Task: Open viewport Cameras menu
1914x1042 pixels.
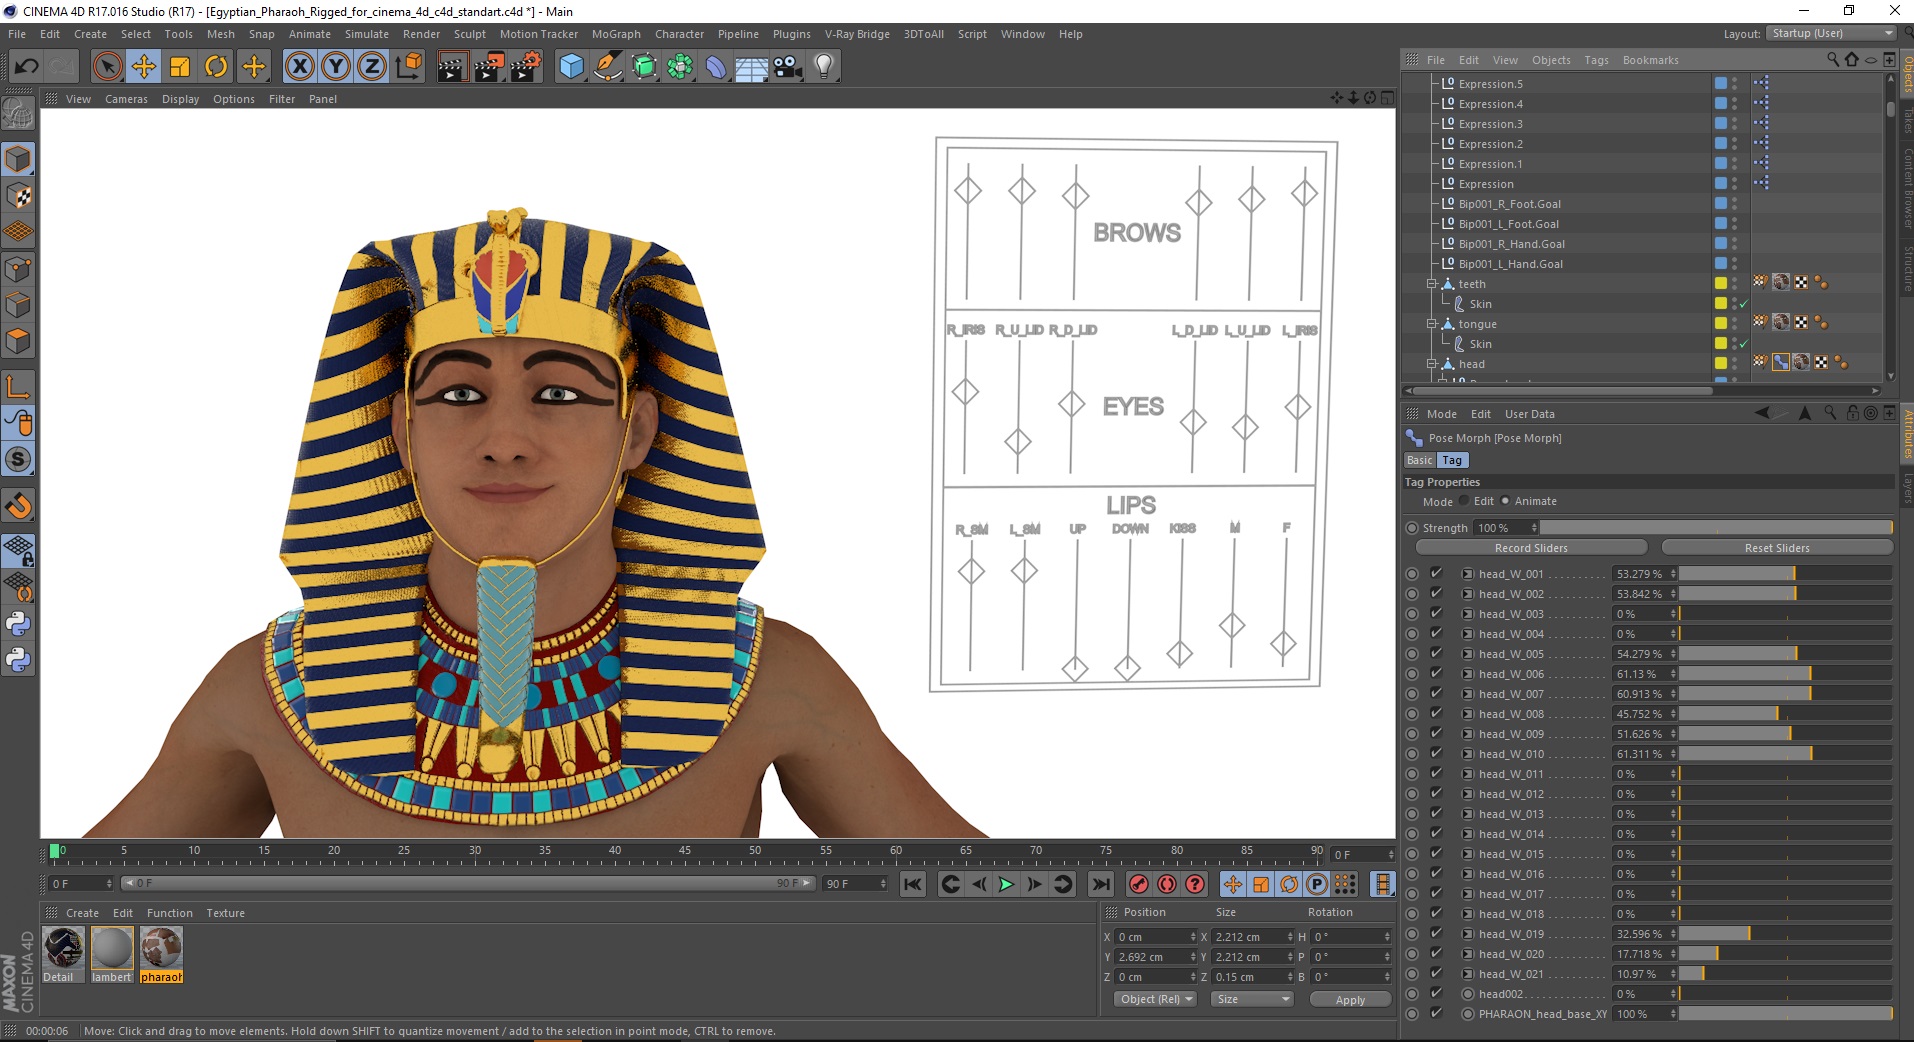Action: pos(126,99)
